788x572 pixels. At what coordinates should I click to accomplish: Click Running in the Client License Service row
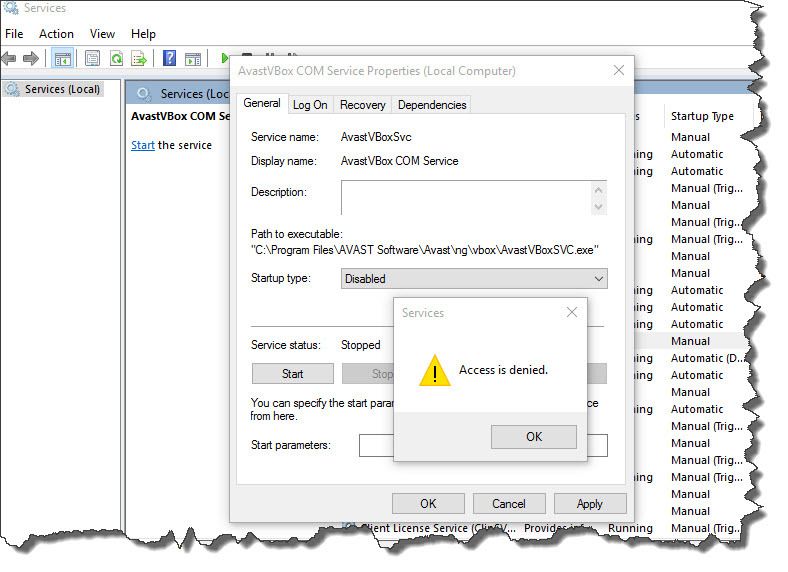630,528
